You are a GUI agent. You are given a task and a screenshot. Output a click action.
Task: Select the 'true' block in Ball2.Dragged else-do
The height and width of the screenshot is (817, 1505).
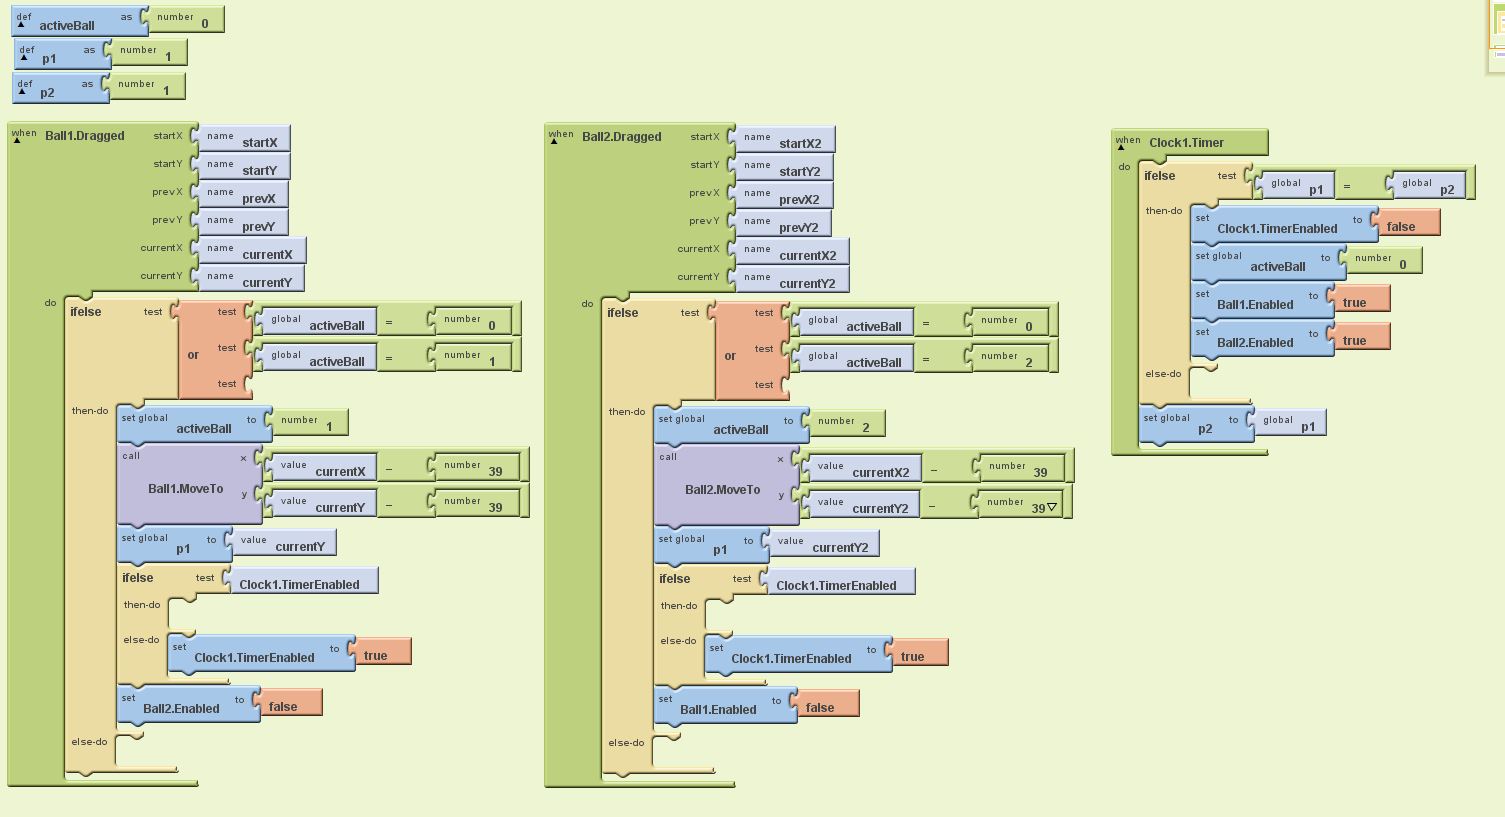[919, 654]
